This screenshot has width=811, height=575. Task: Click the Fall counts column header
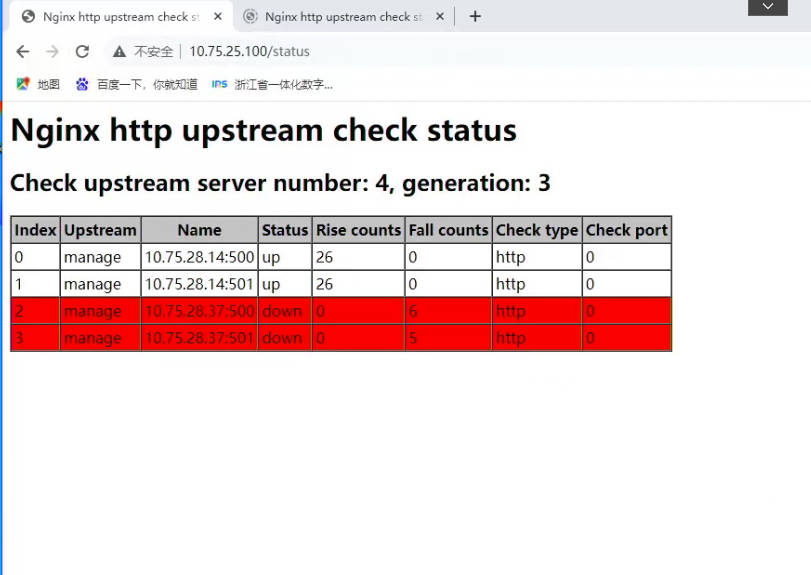point(448,230)
